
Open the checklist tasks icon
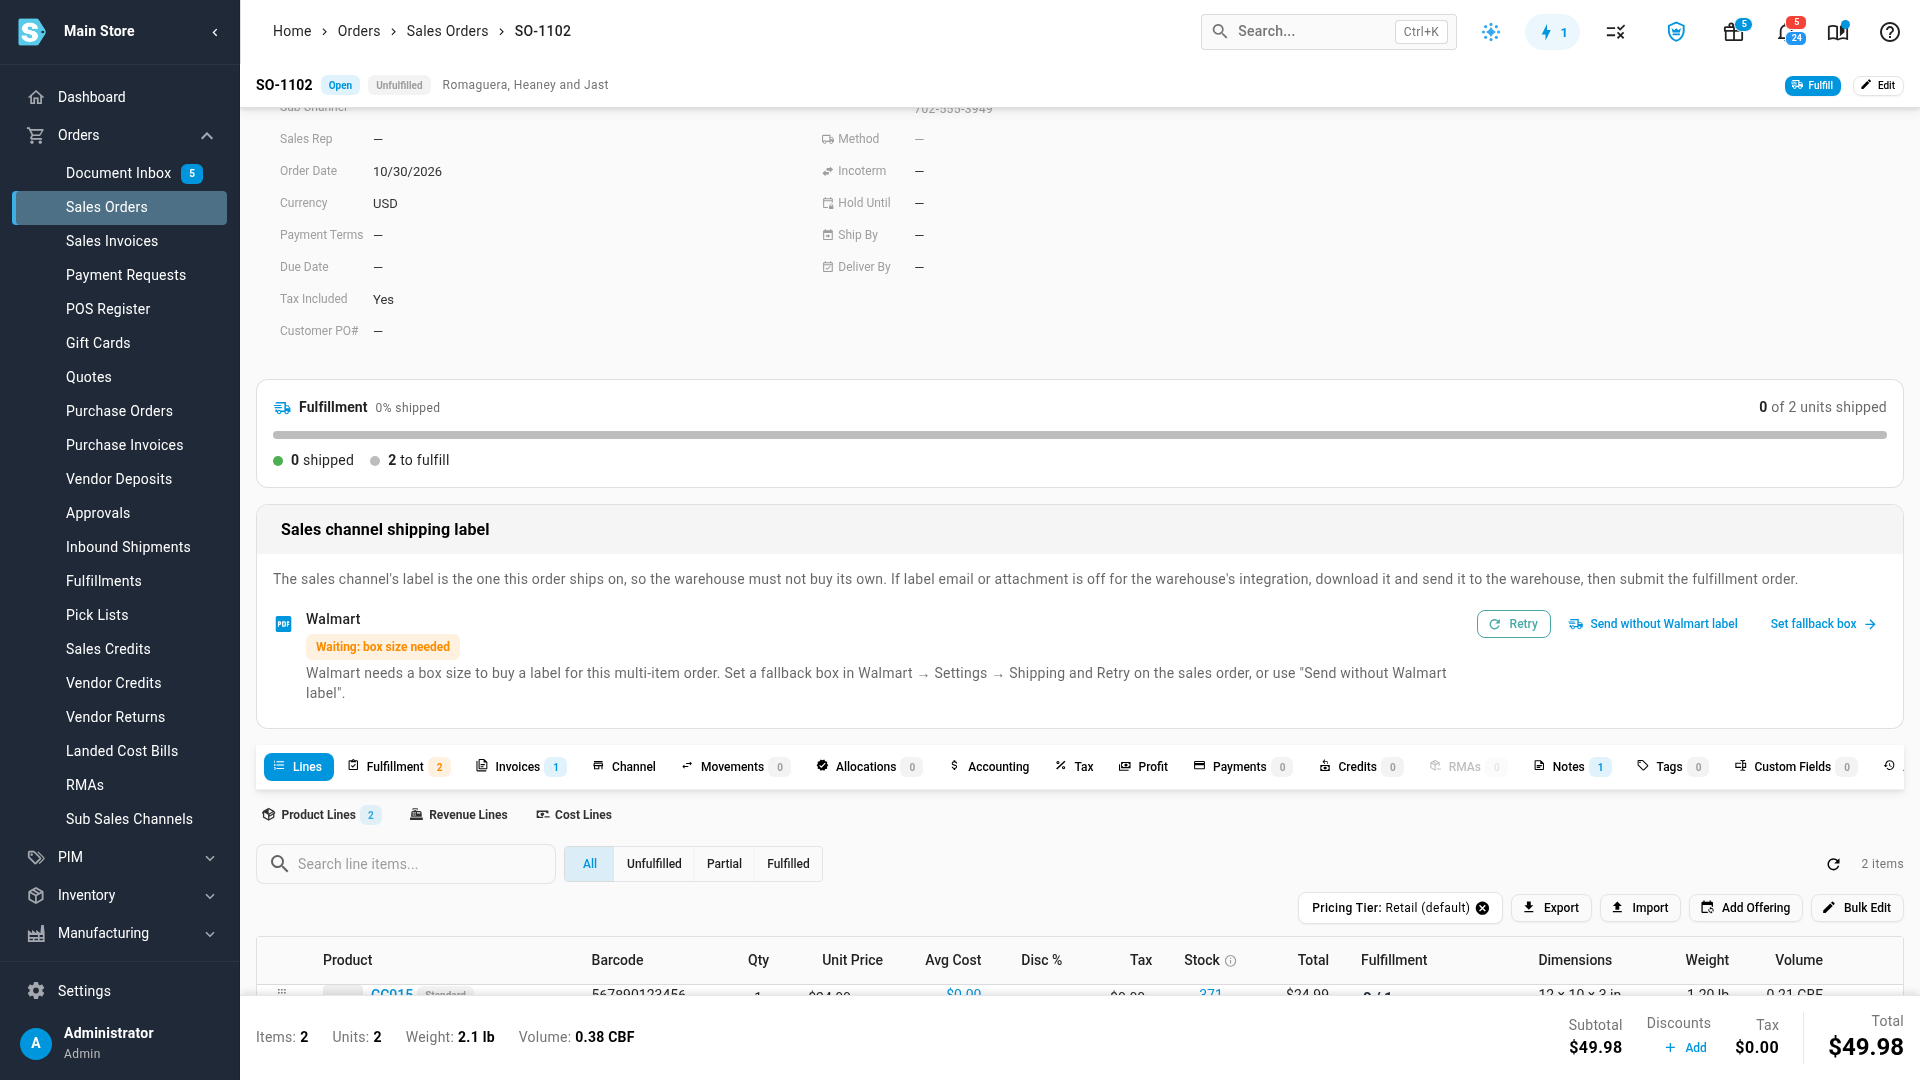tap(1616, 32)
